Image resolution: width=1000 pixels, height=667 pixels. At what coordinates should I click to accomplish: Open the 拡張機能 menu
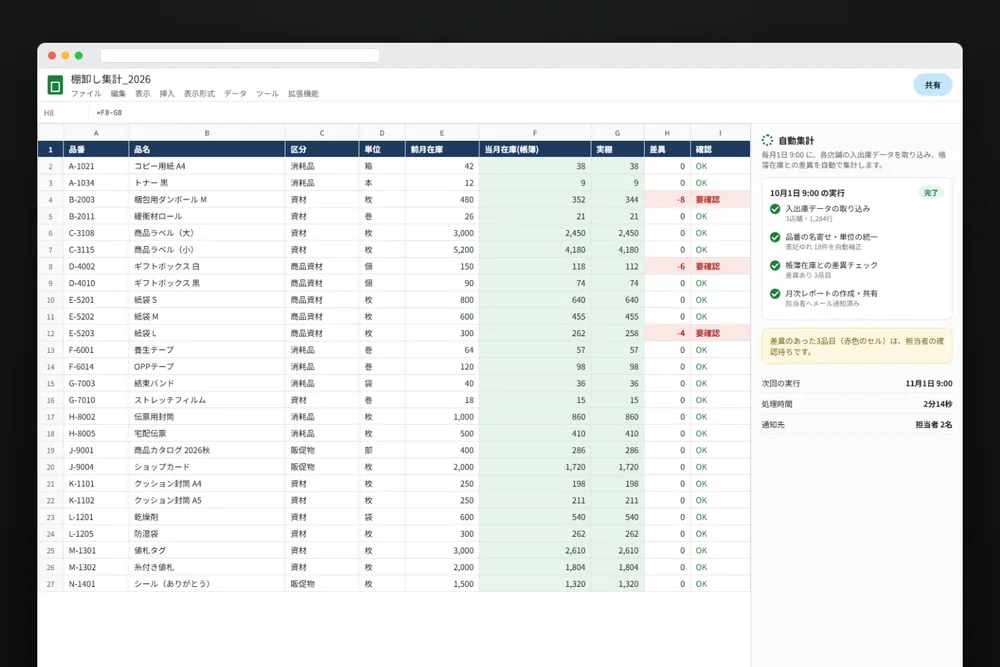[303, 94]
